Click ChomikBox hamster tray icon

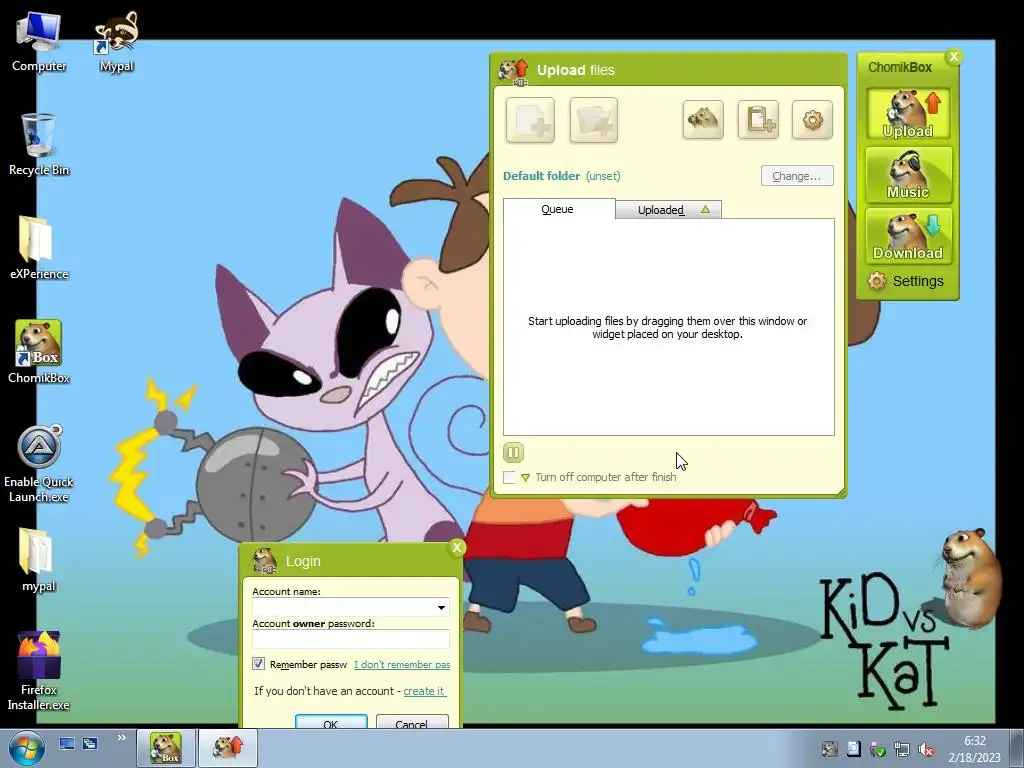[x=829, y=749]
